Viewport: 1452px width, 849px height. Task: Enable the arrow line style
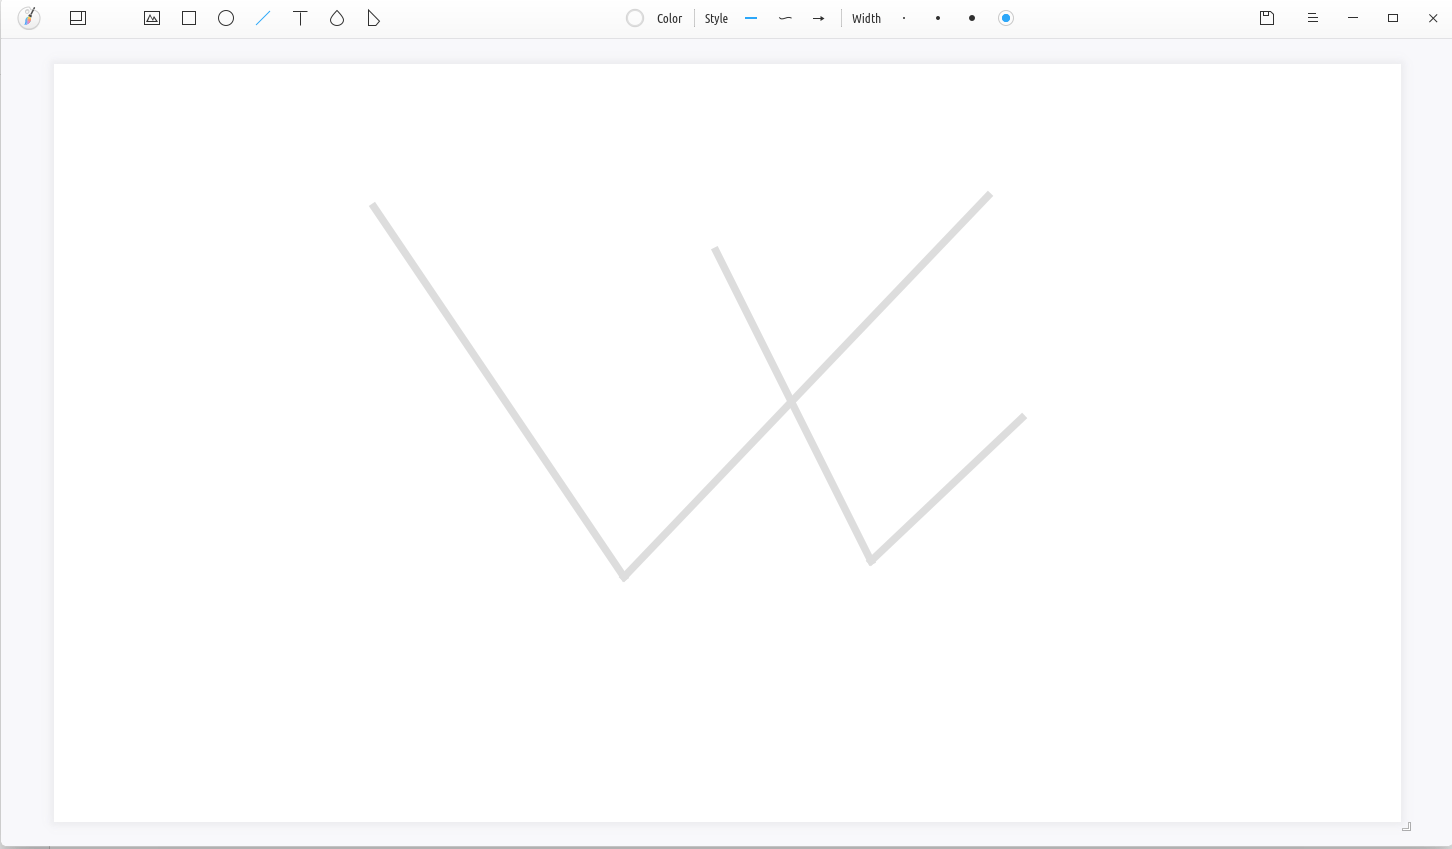pos(819,18)
